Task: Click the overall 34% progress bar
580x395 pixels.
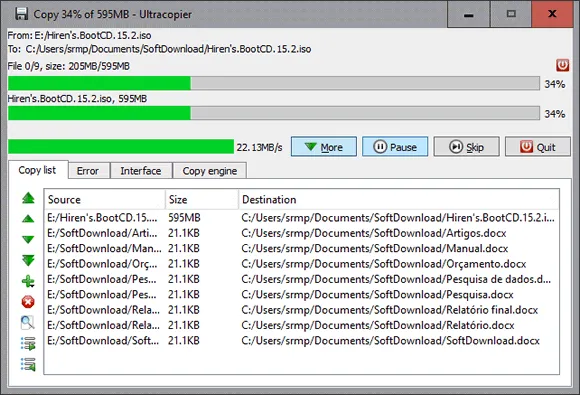Action: 274,83
